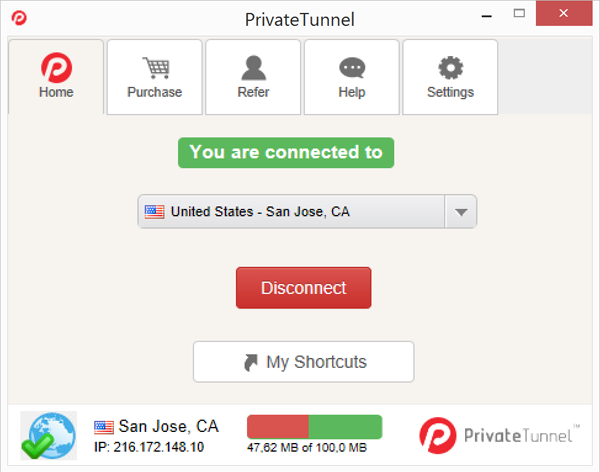Image resolution: width=600 pixels, height=472 pixels.
Task: Click the data usage progress bar
Action: pos(314,427)
